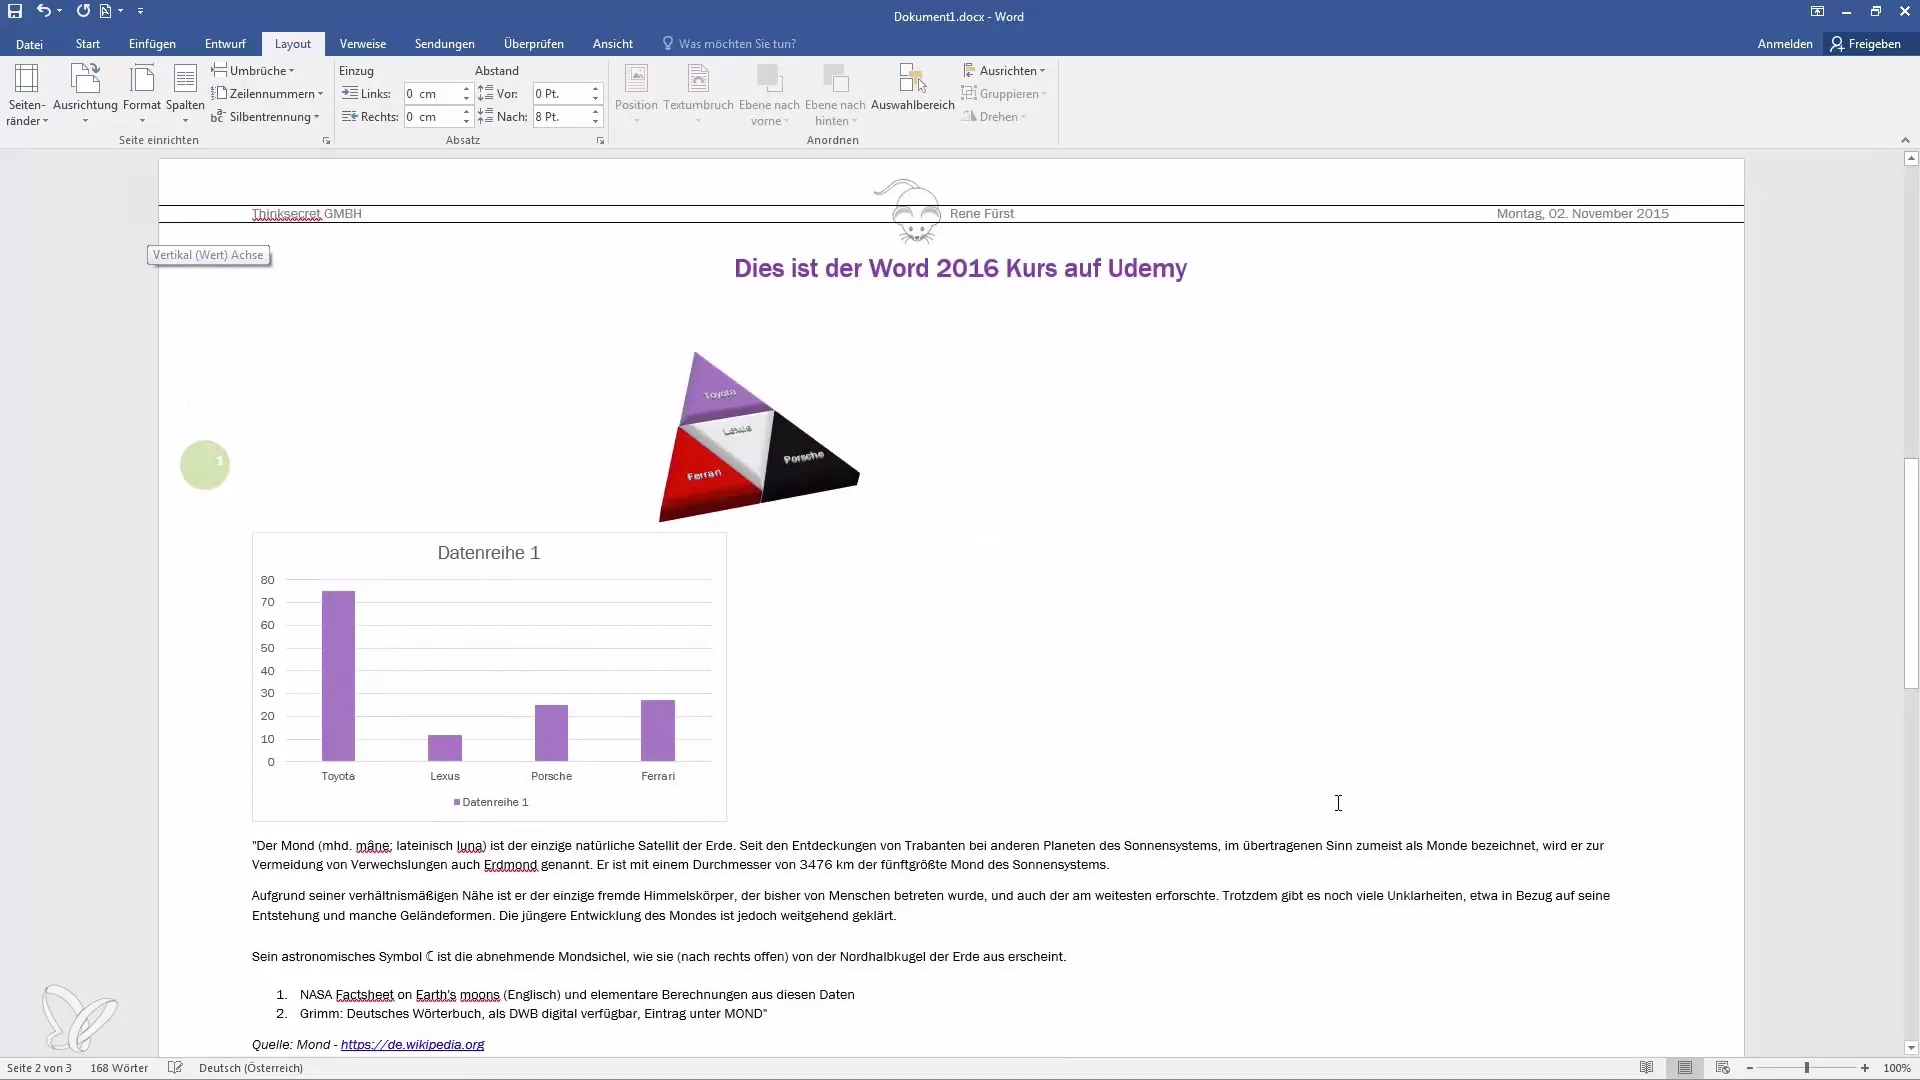
Task: Undo the last action
Action: 43,11
